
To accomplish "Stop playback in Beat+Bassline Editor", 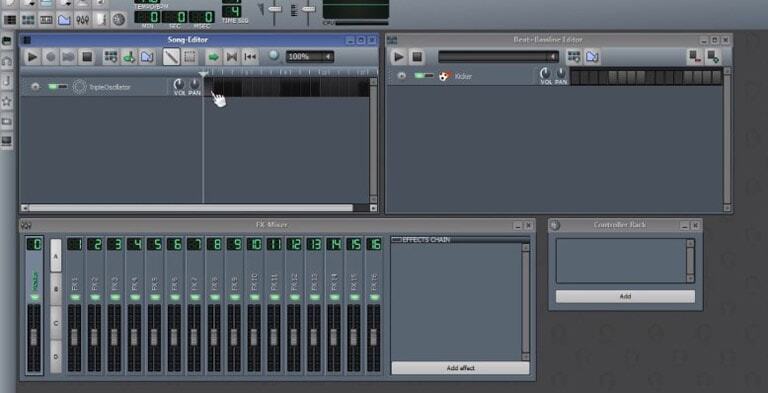I will (x=417, y=57).
